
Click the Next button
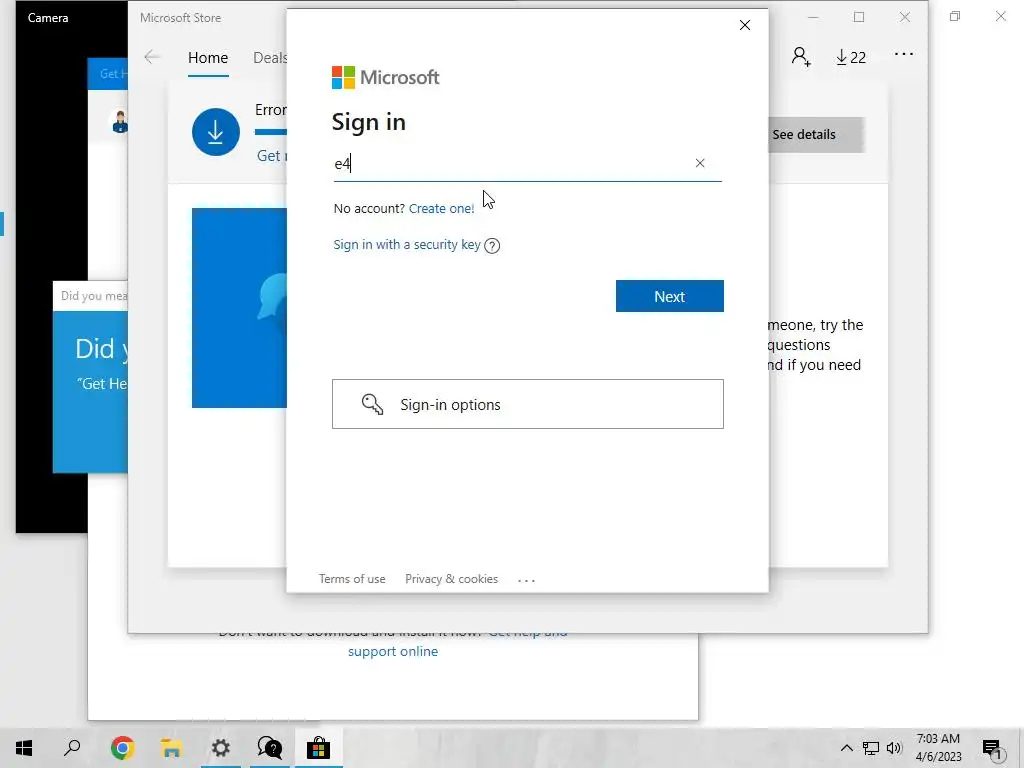pyautogui.click(x=669, y=296)
